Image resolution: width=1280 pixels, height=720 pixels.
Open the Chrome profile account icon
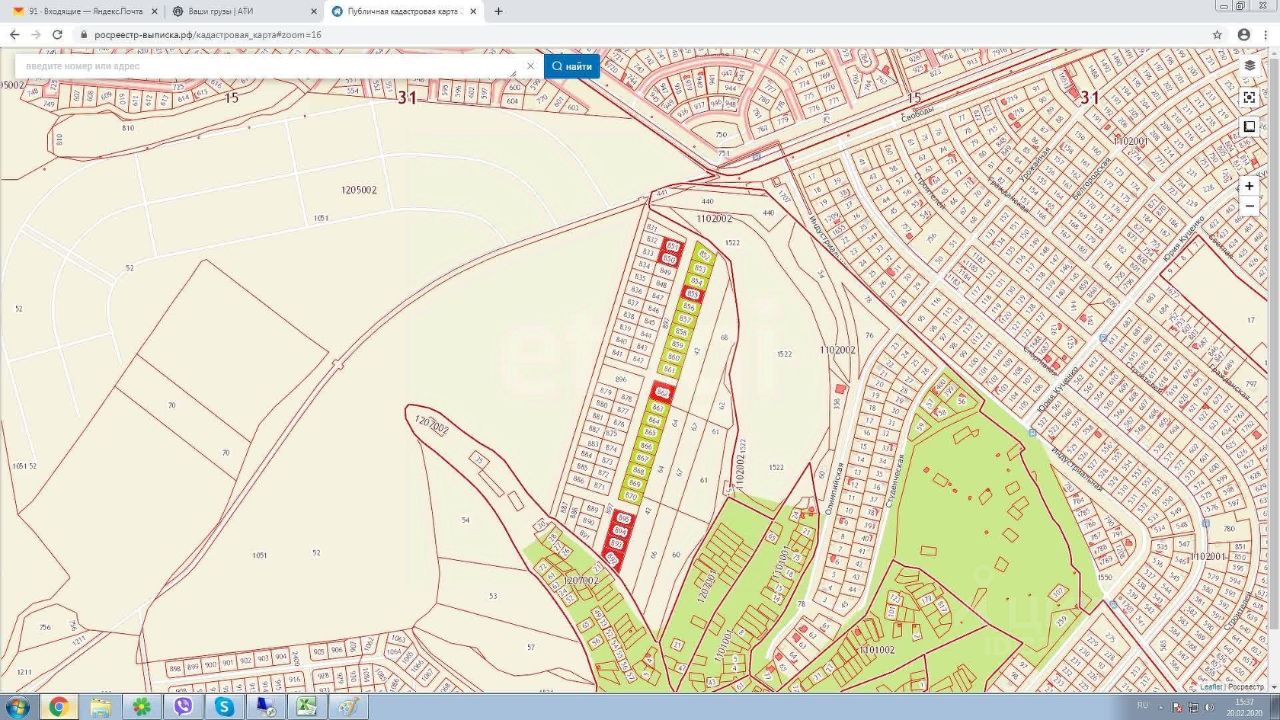coord(1243,34)
